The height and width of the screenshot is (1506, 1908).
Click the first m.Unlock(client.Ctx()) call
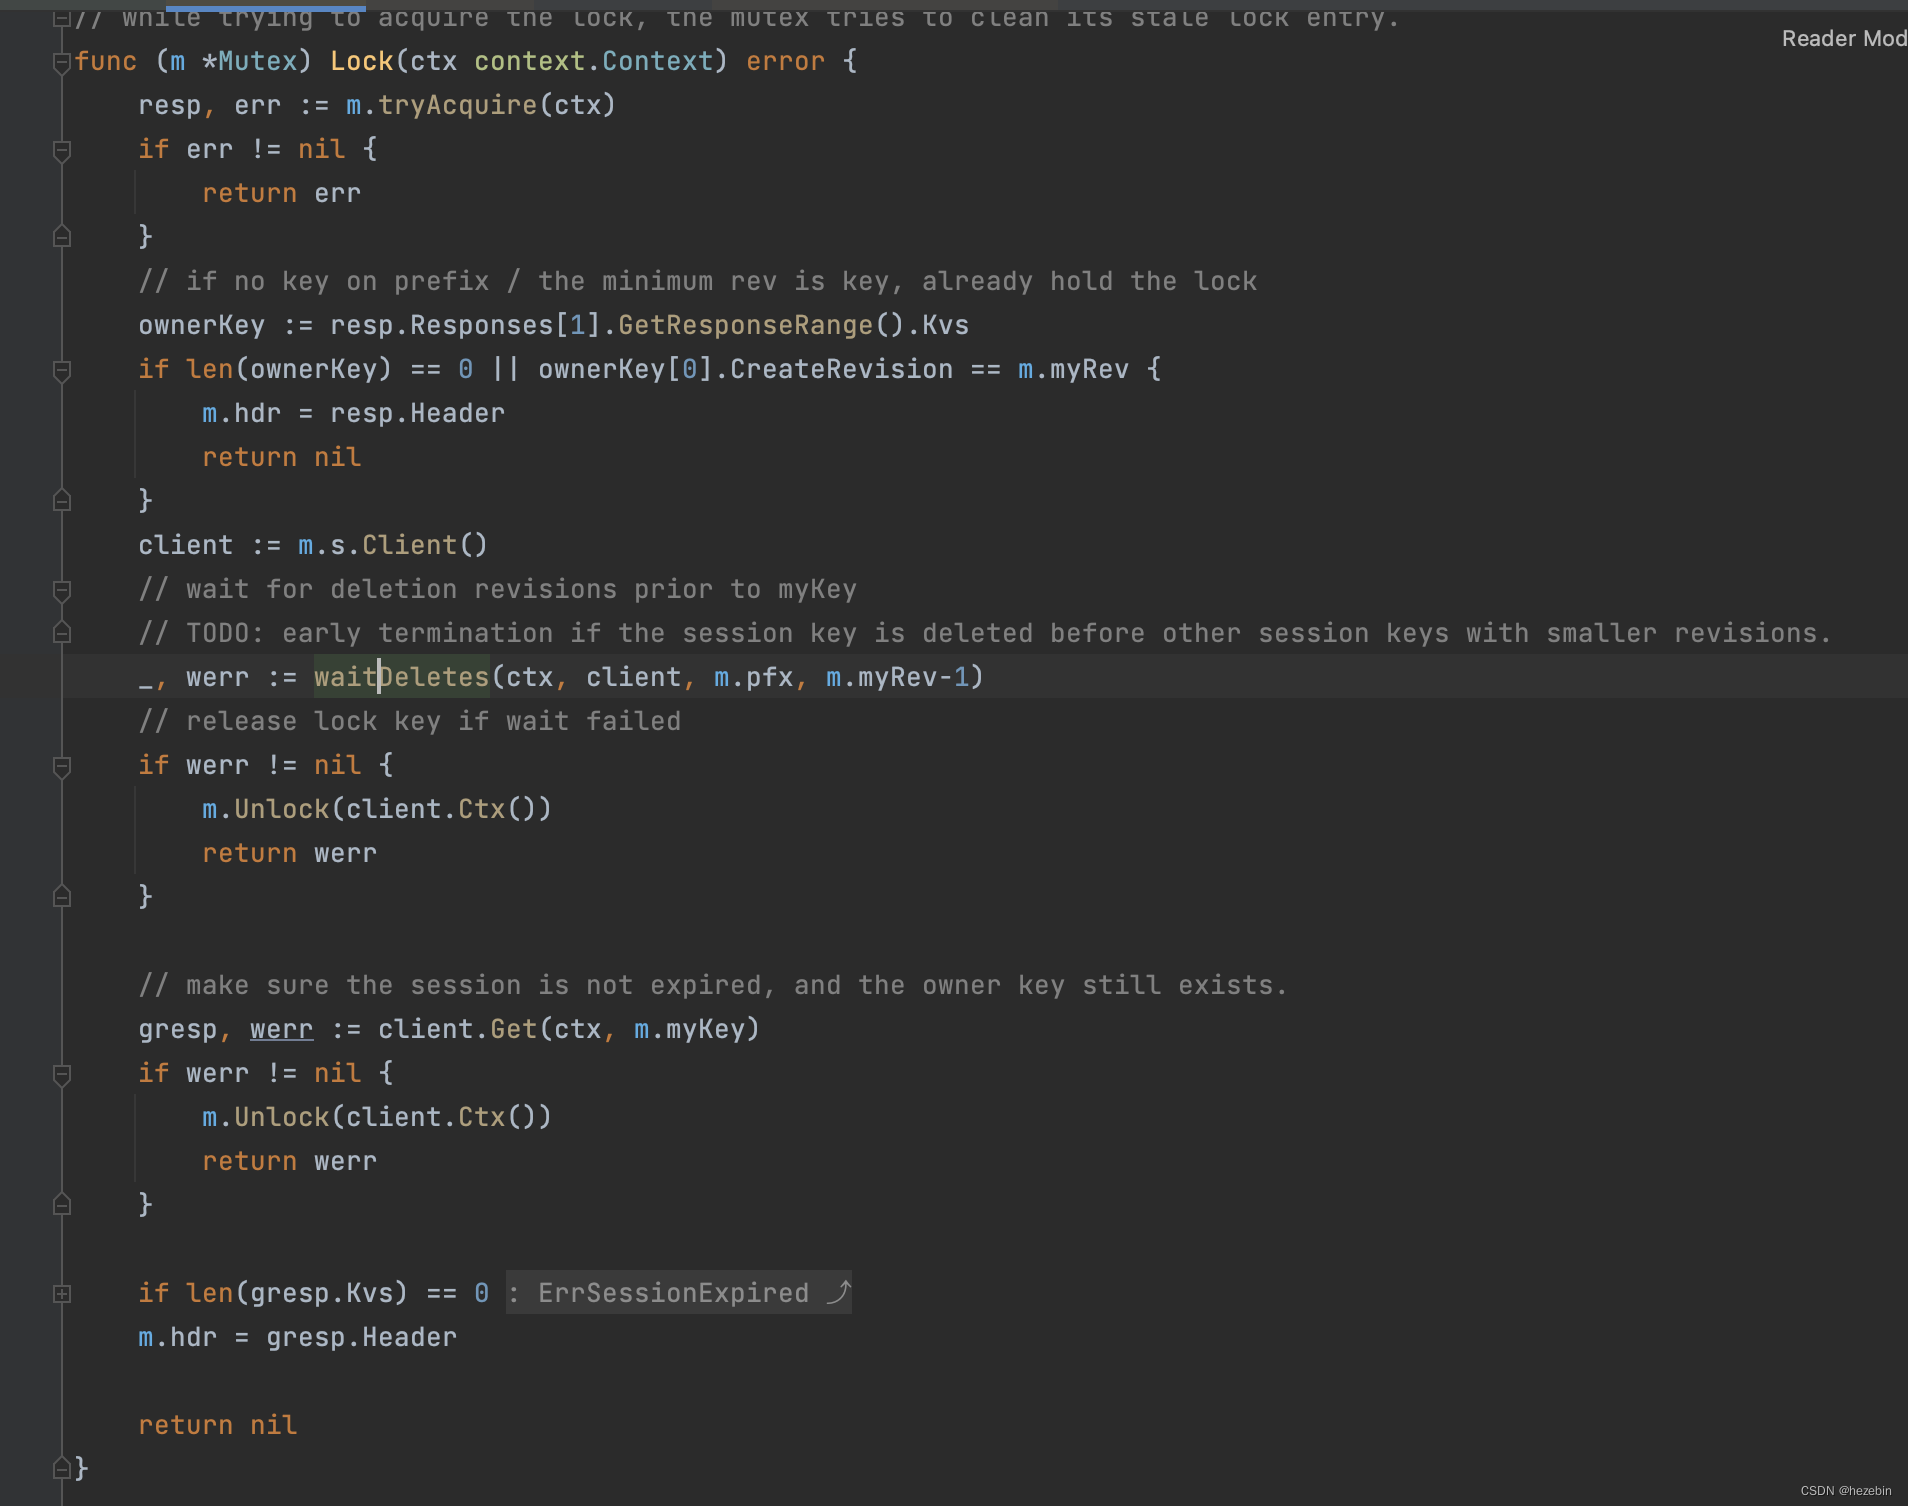pos(377,809)
